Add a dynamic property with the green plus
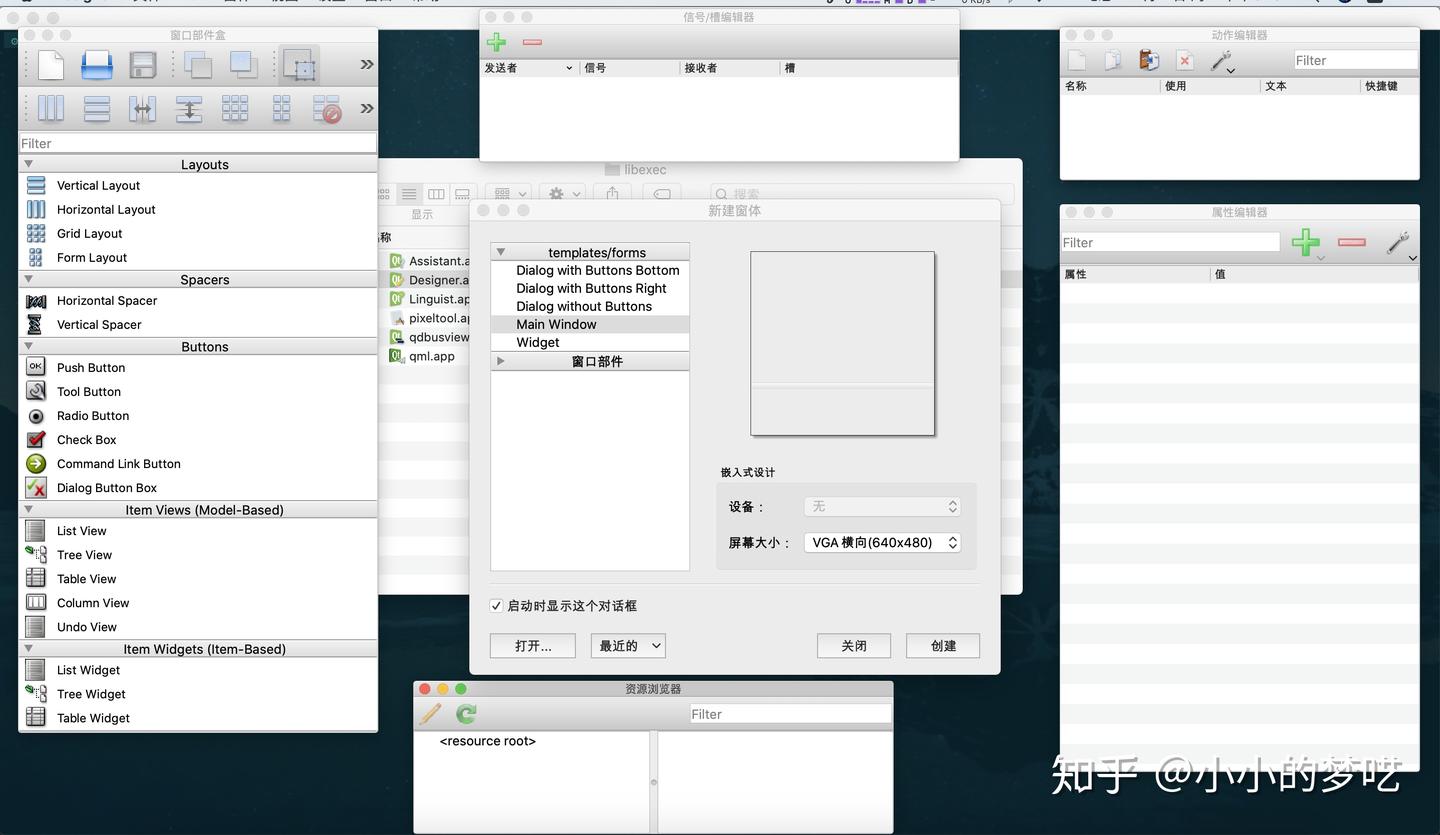The width and height of the screenshot is (1440, 835). coord(1306,242)
